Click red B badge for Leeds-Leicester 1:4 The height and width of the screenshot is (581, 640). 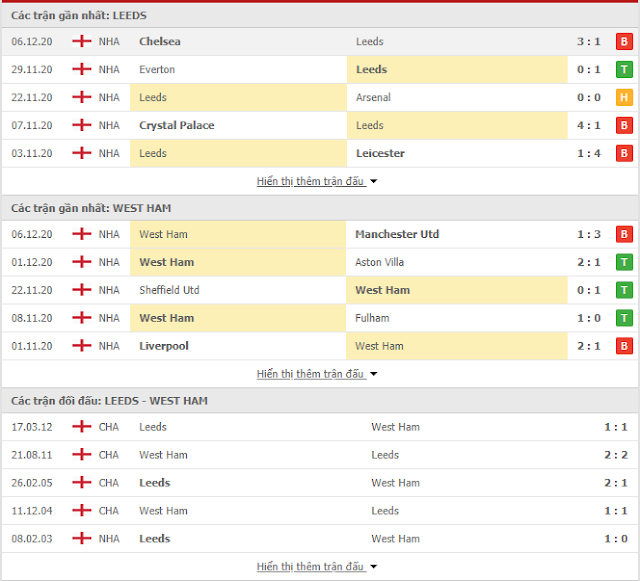[x=624, y=153]
